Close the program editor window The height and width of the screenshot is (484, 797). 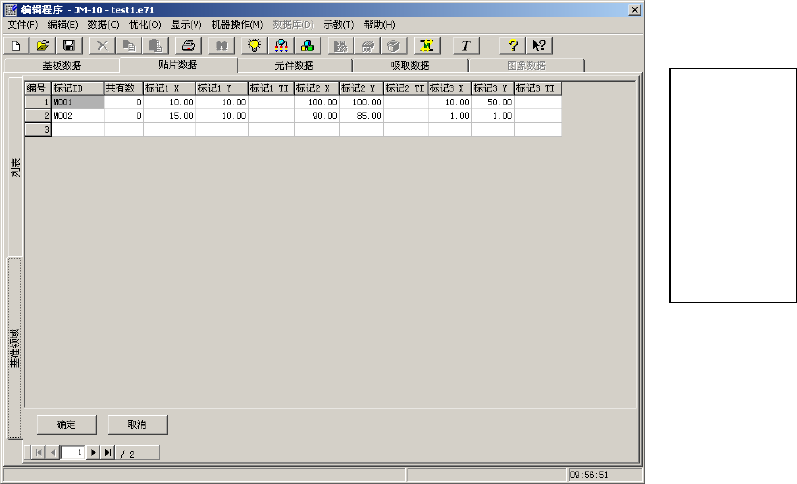(634, 10)
